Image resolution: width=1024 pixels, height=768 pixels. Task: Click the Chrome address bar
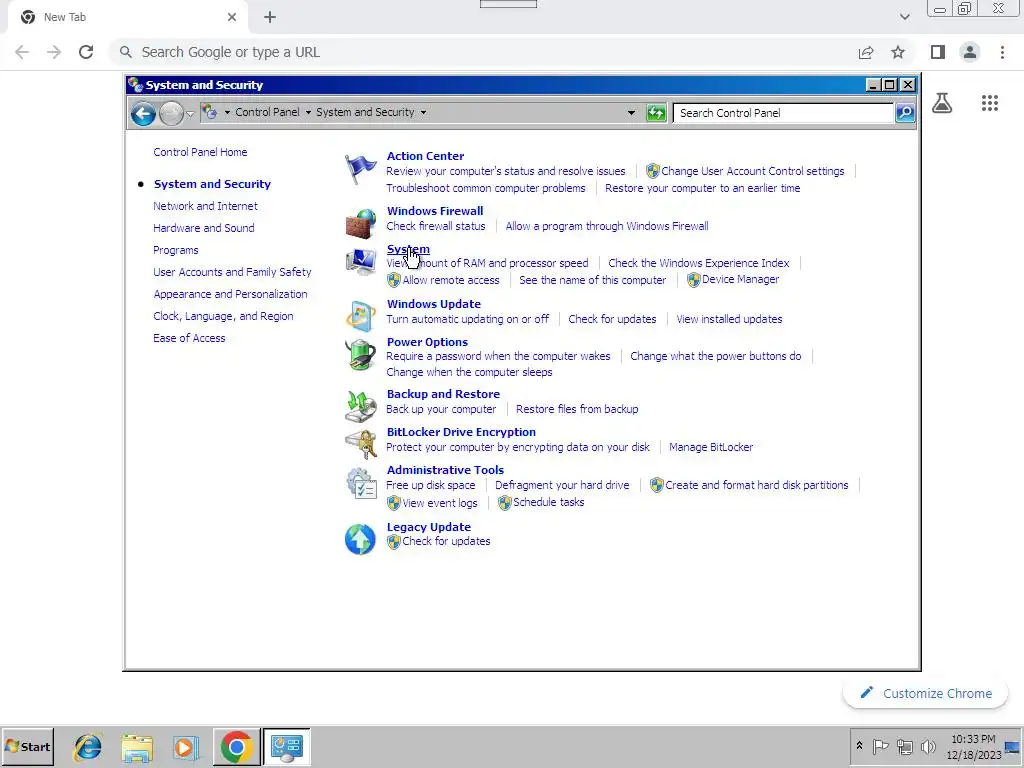click(483, 52)
